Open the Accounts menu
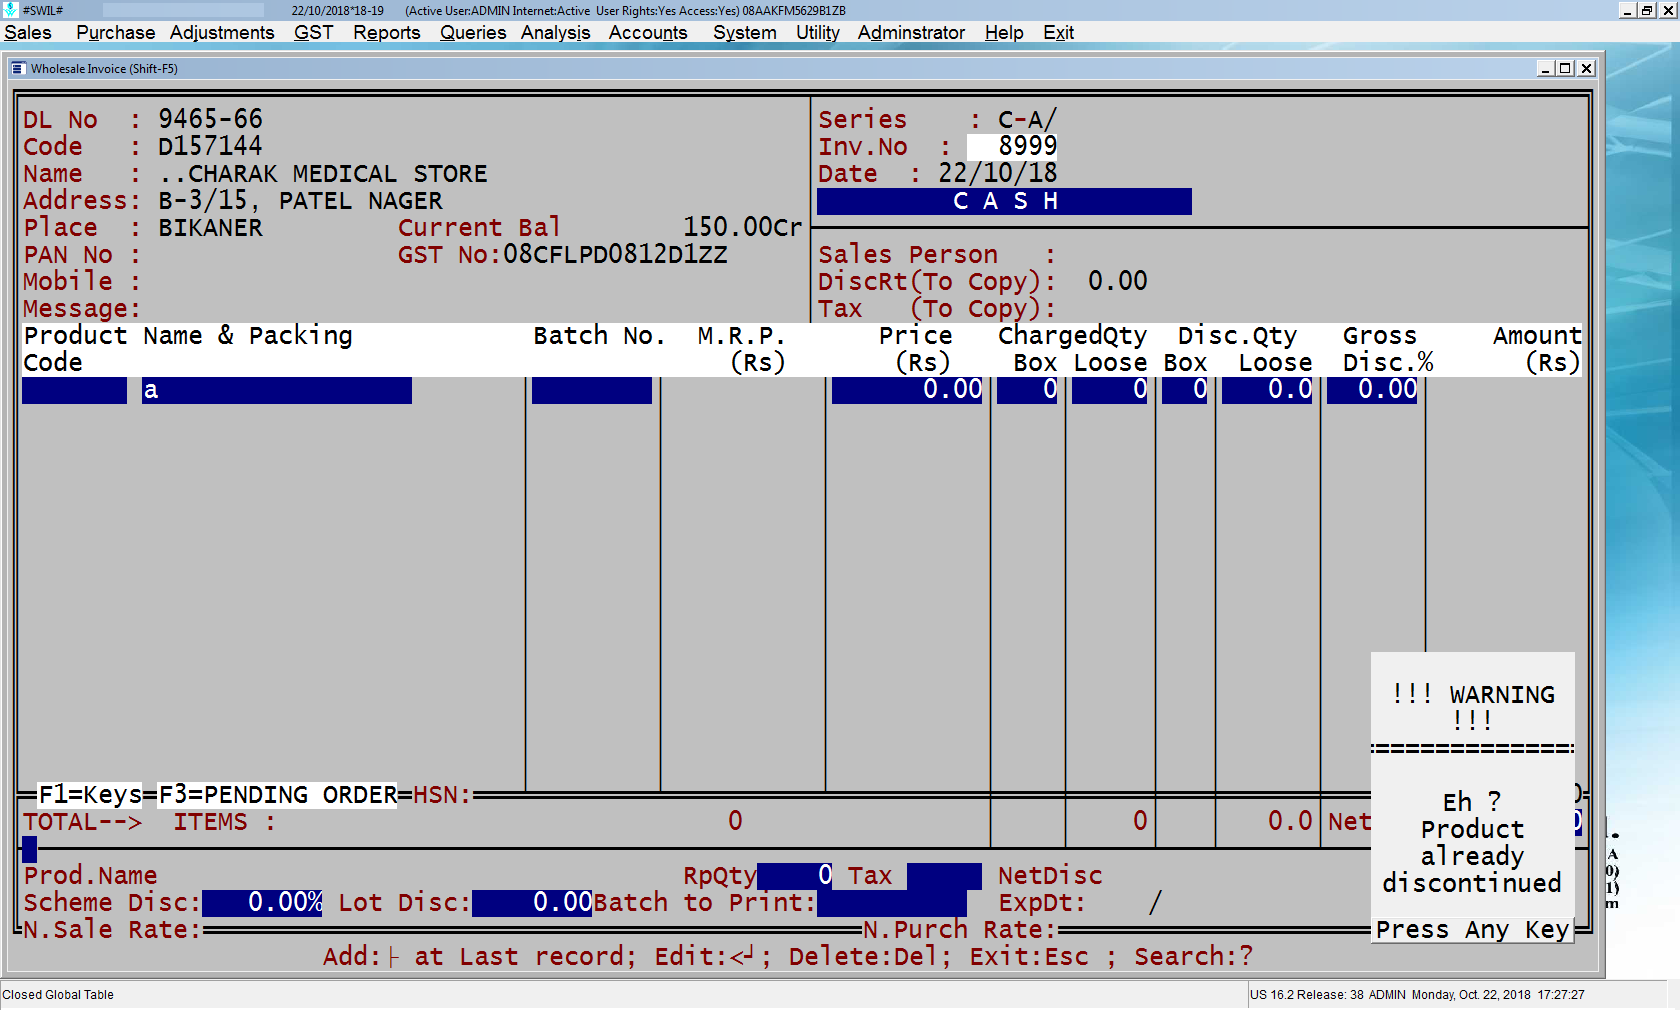Image resolution: width=1680 pixels, height=1010 pixels. (x=648, y=33)
